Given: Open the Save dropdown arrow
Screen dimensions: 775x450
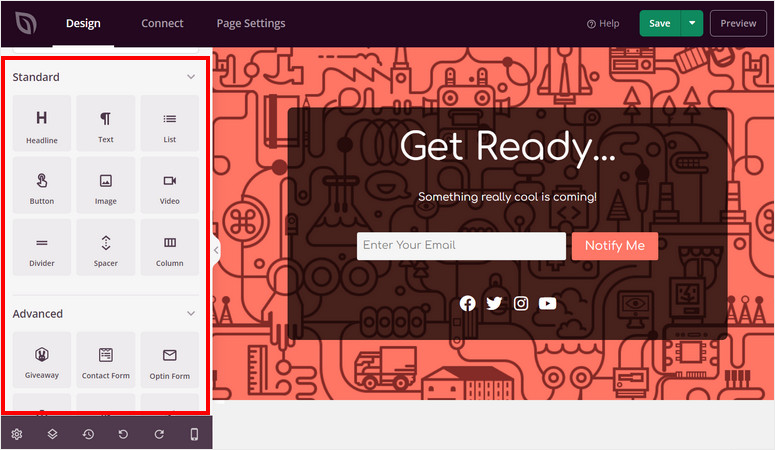Looking at the screenshot, I should pyautogui.click(x=692, y=23).
